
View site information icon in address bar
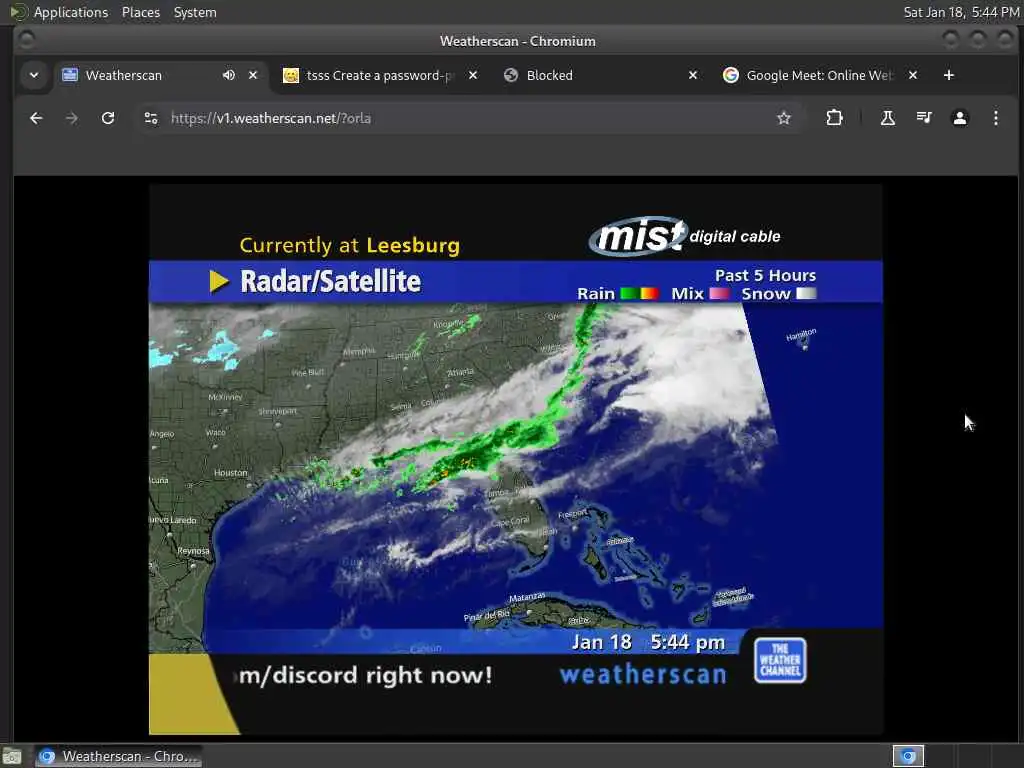point(151,118)
